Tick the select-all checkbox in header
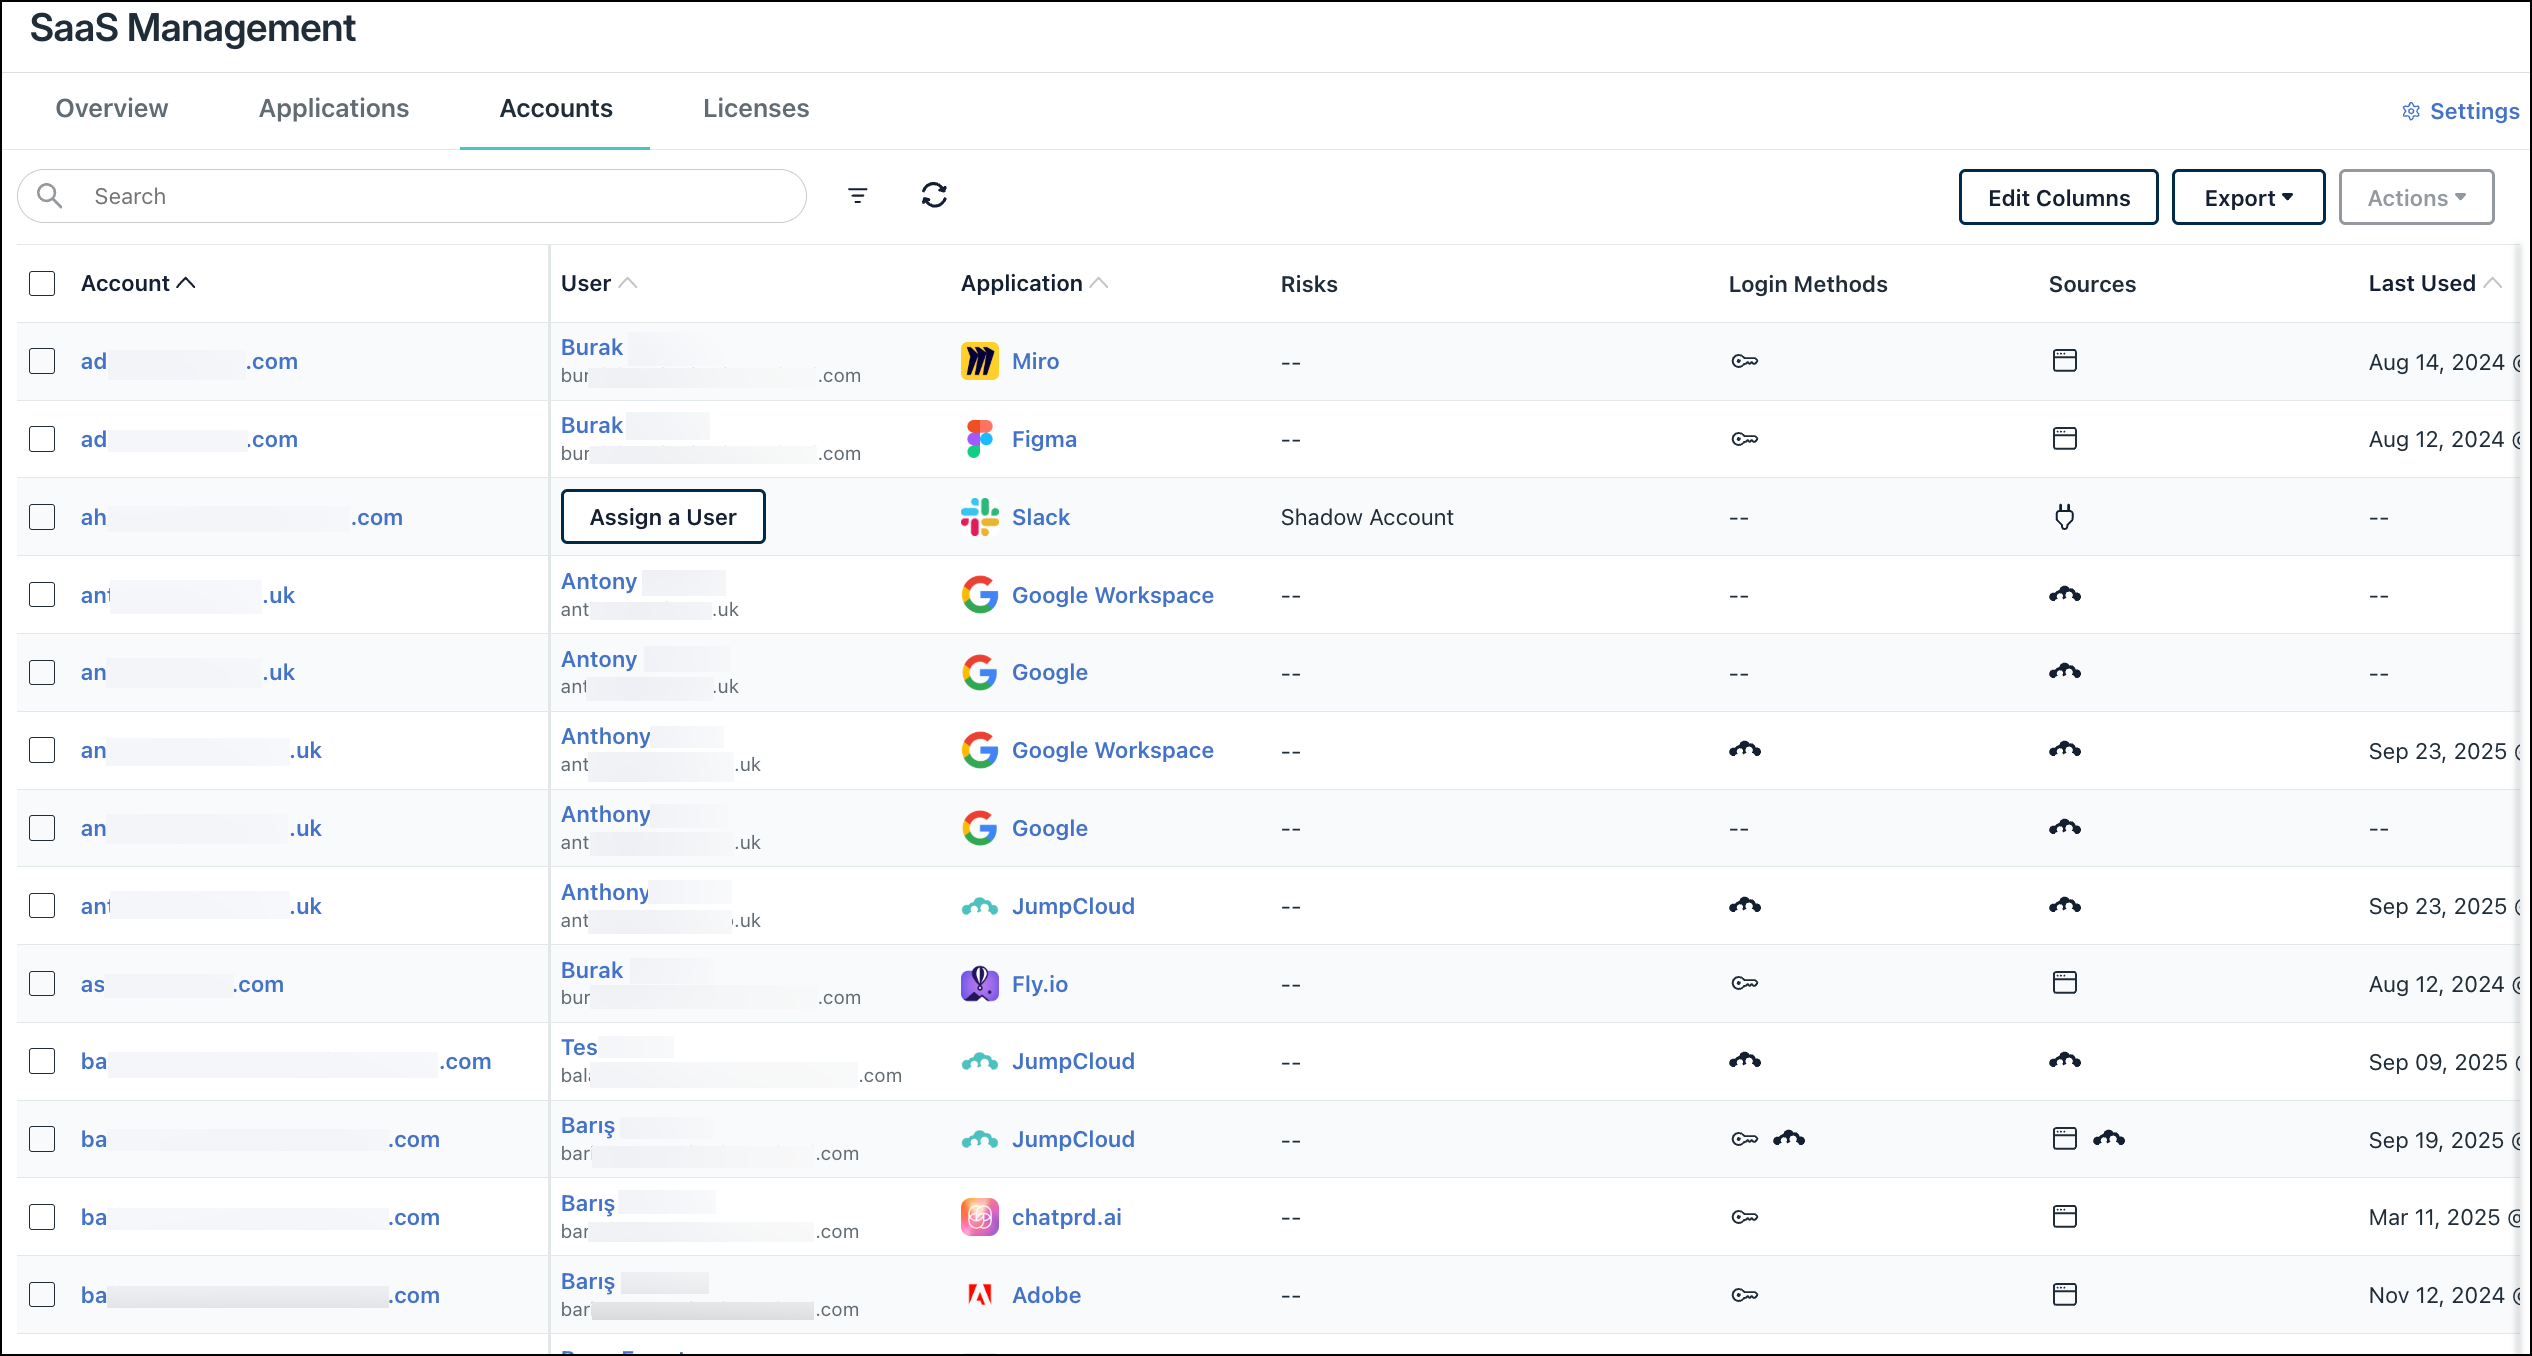This screenshot has height=1356, width=2532. tap(42, 283)
